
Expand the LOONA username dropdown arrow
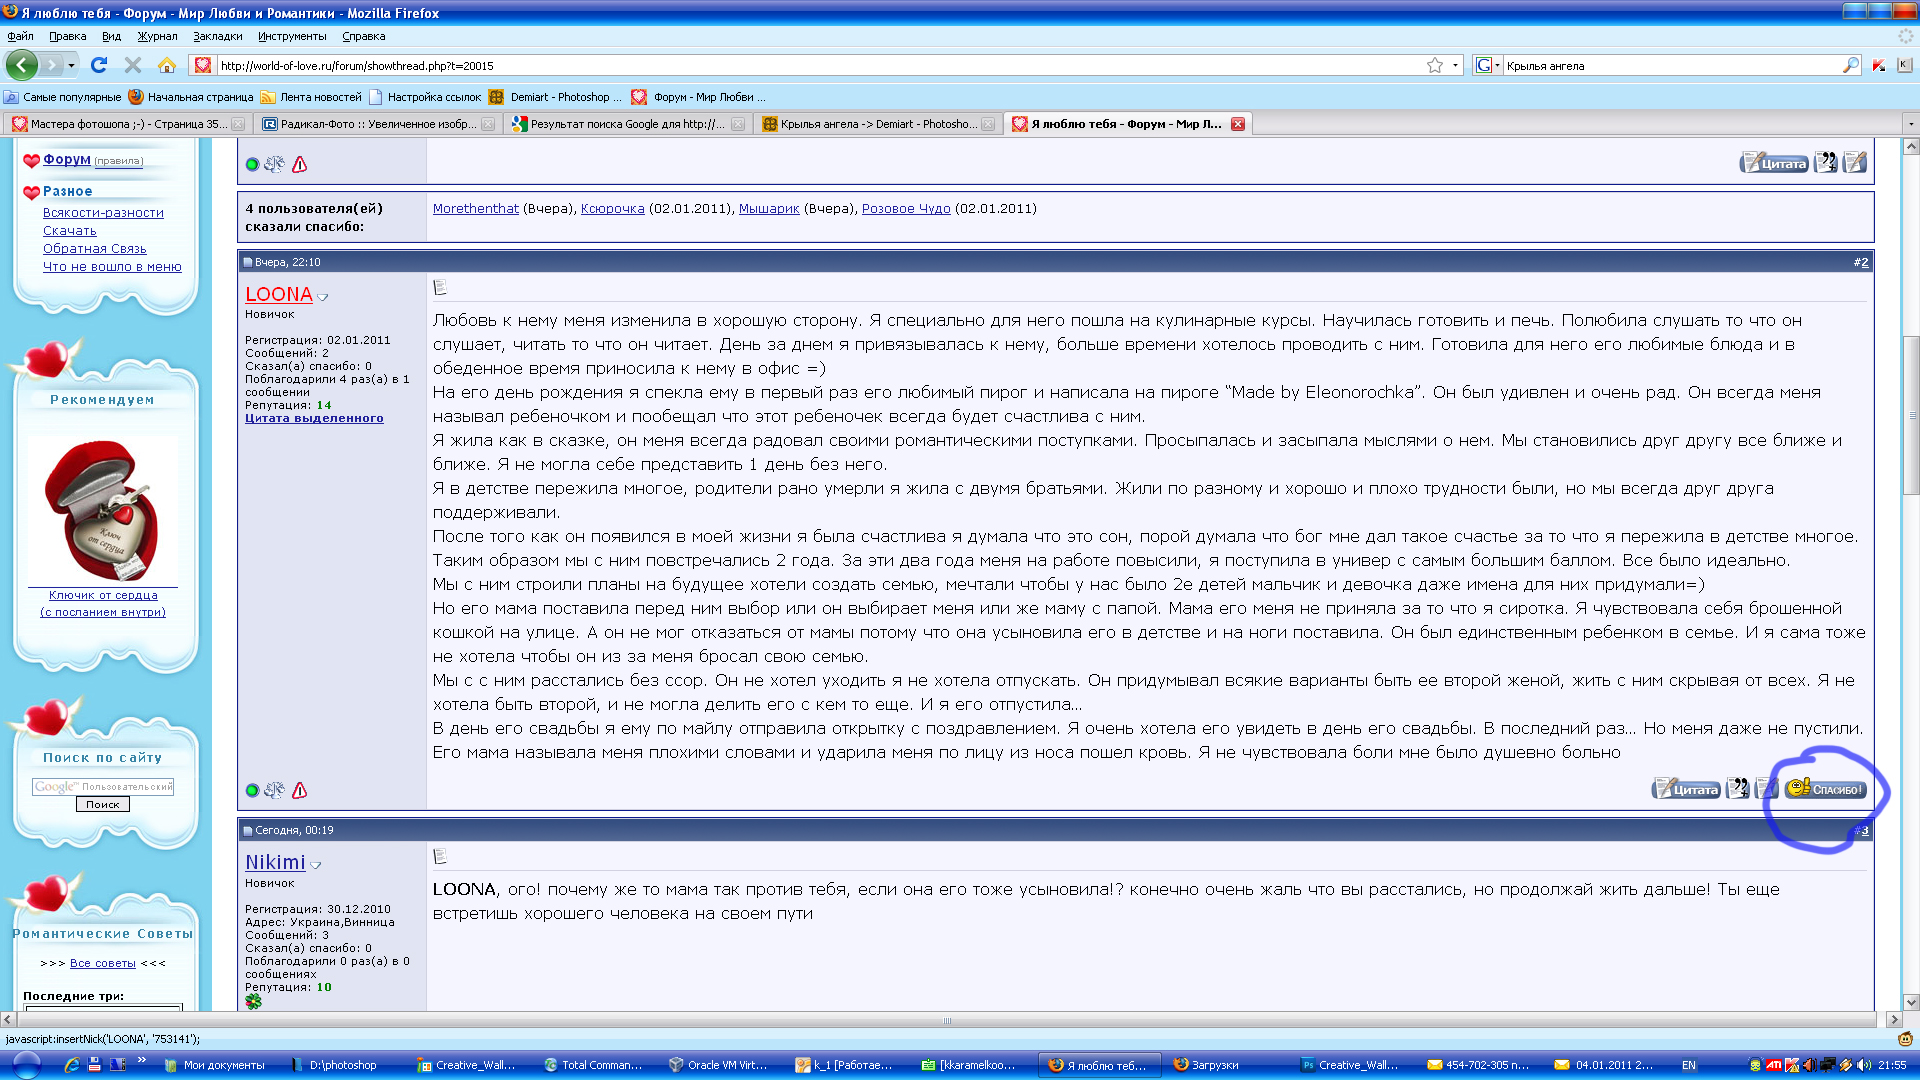click(323, 297)
